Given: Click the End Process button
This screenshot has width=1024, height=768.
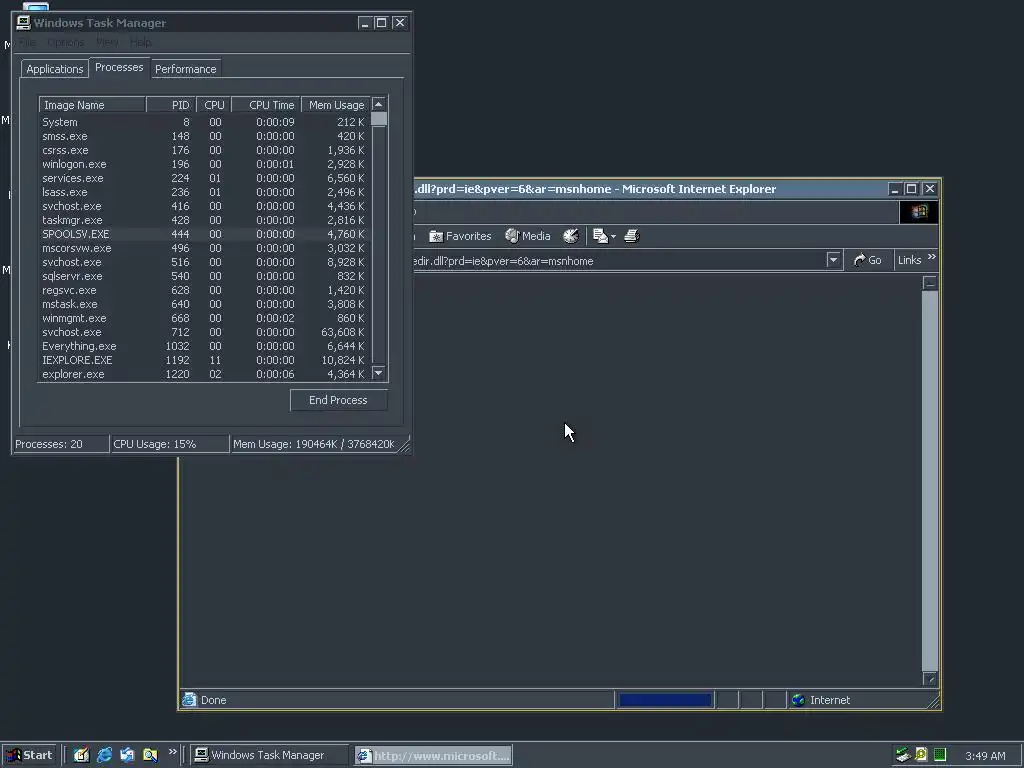Looking at the screenshot, I should pos(338,400).
